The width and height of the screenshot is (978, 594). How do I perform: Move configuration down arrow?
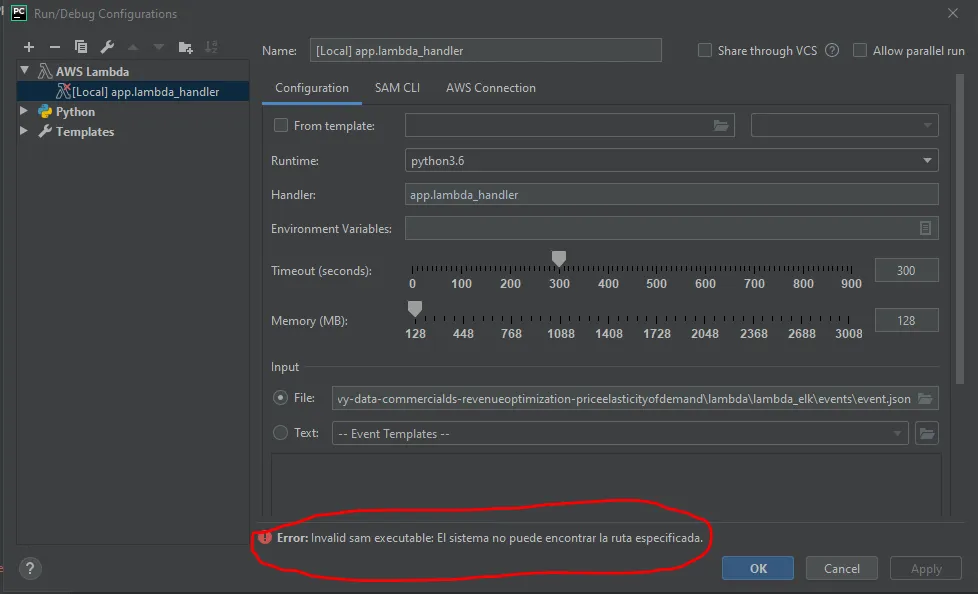158,47
